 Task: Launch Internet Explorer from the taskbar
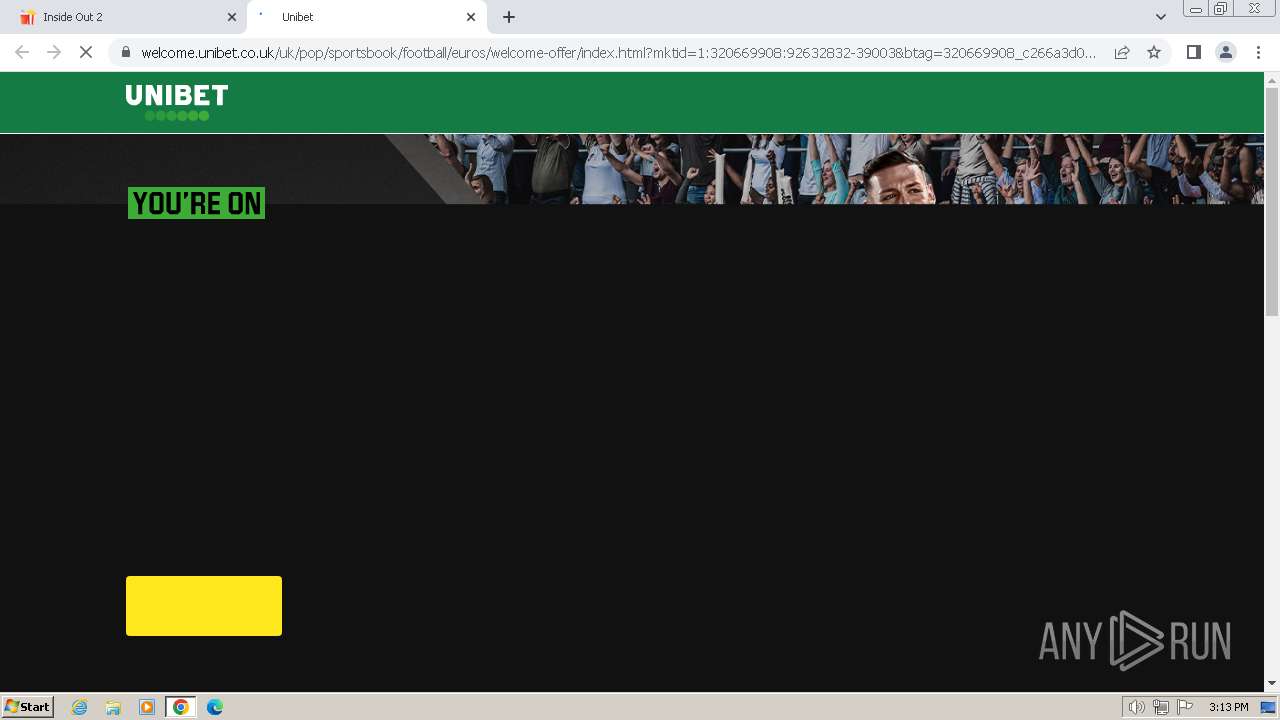[80, 707]
